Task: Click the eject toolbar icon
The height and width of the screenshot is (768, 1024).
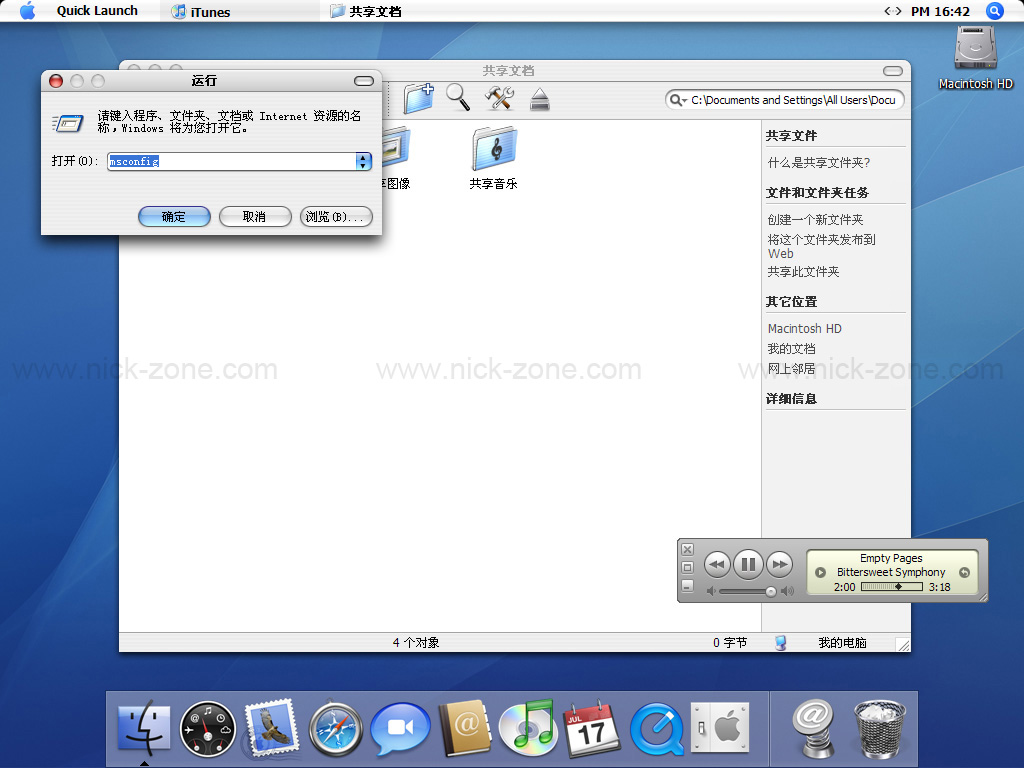Action: 539,99
